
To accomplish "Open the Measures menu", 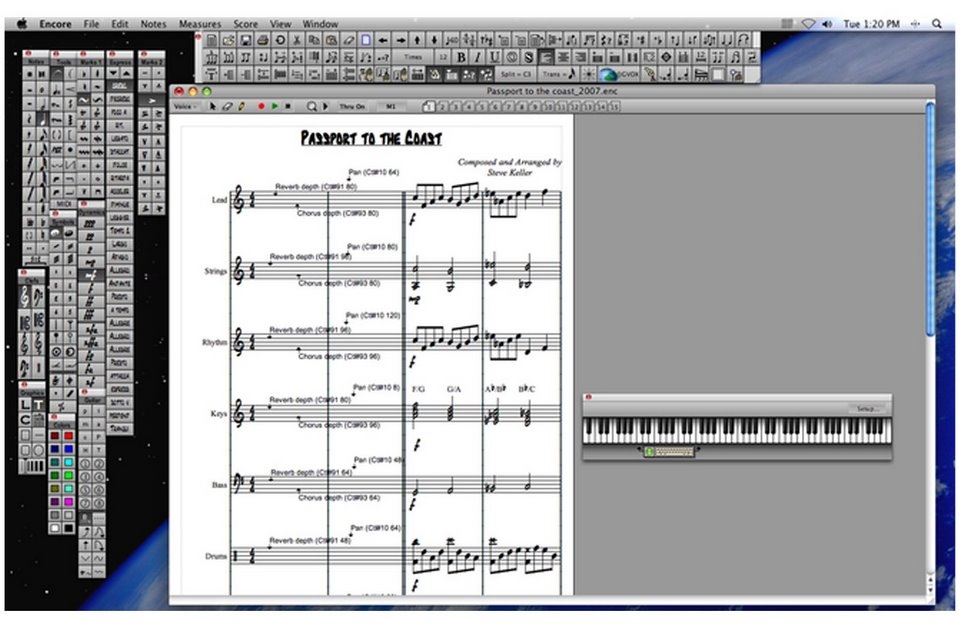I will coord(200,24).
